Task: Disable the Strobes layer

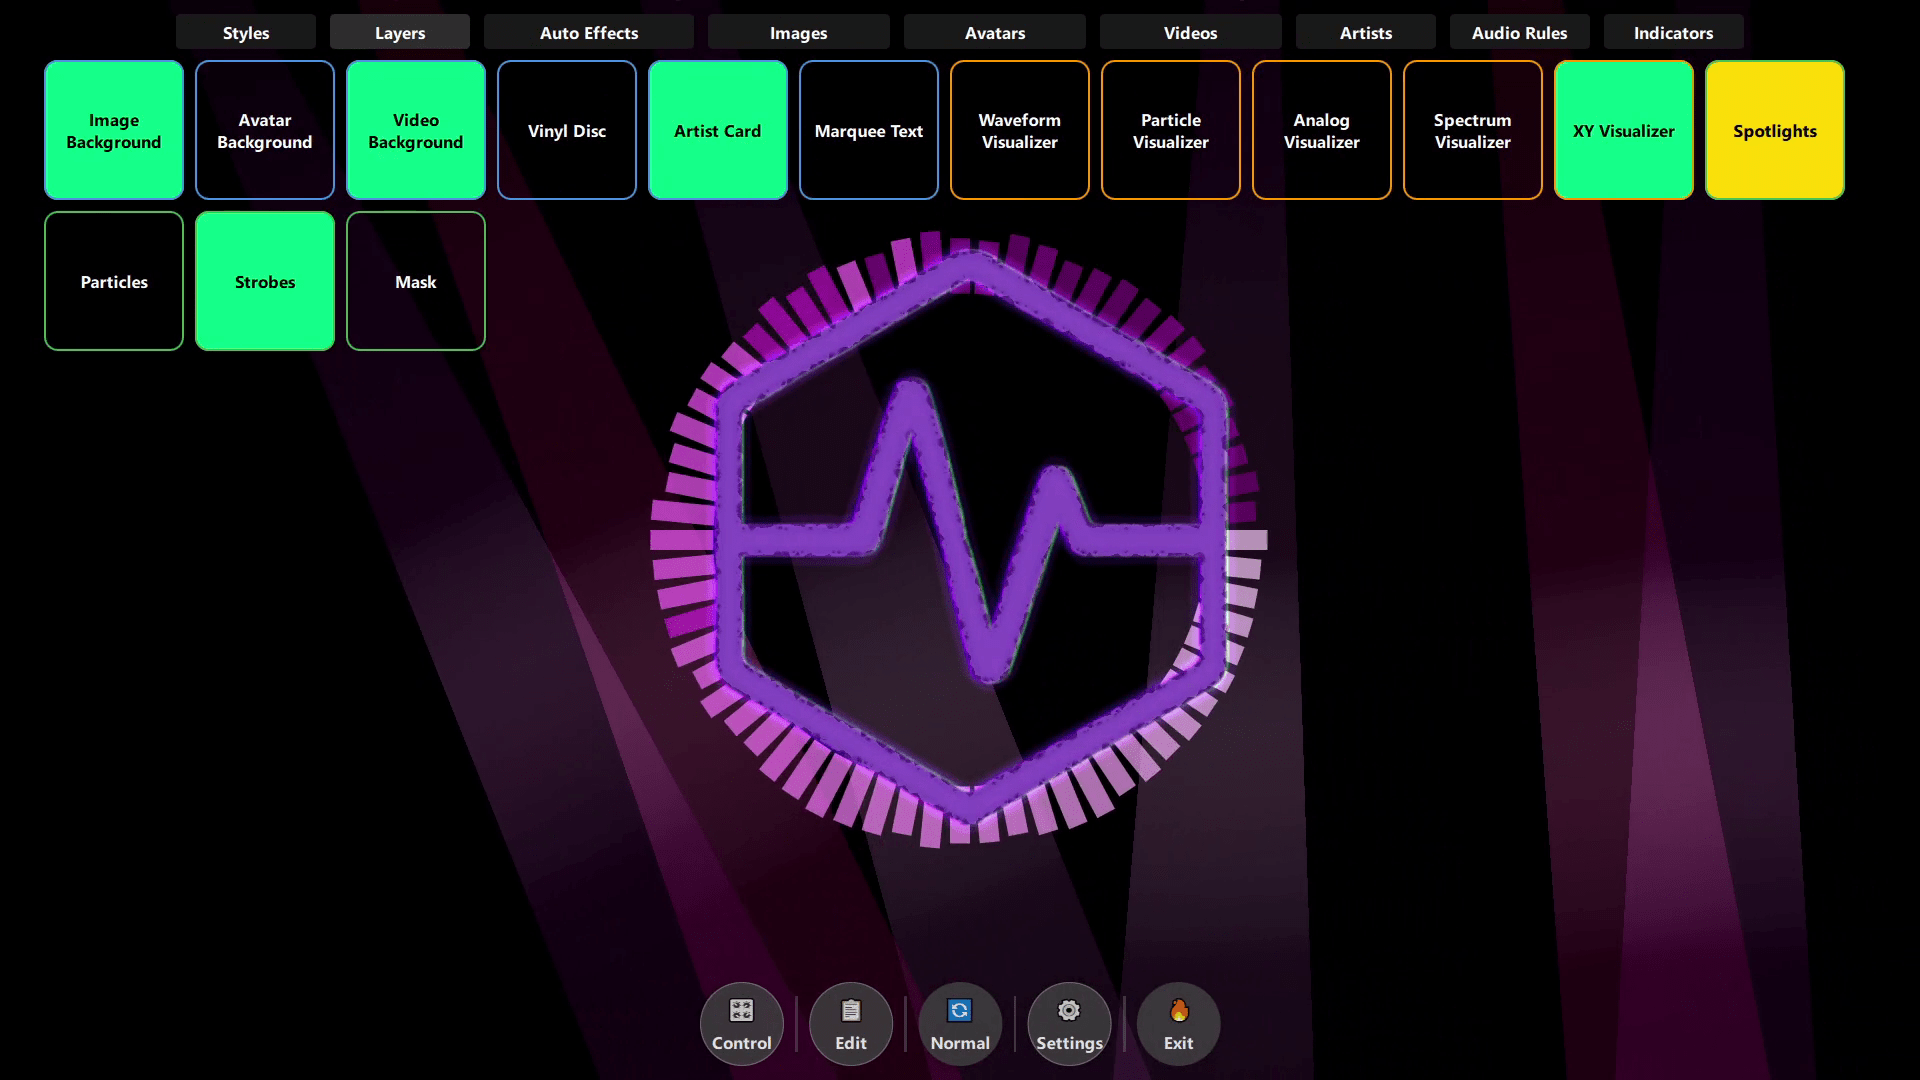Action: 265,282
